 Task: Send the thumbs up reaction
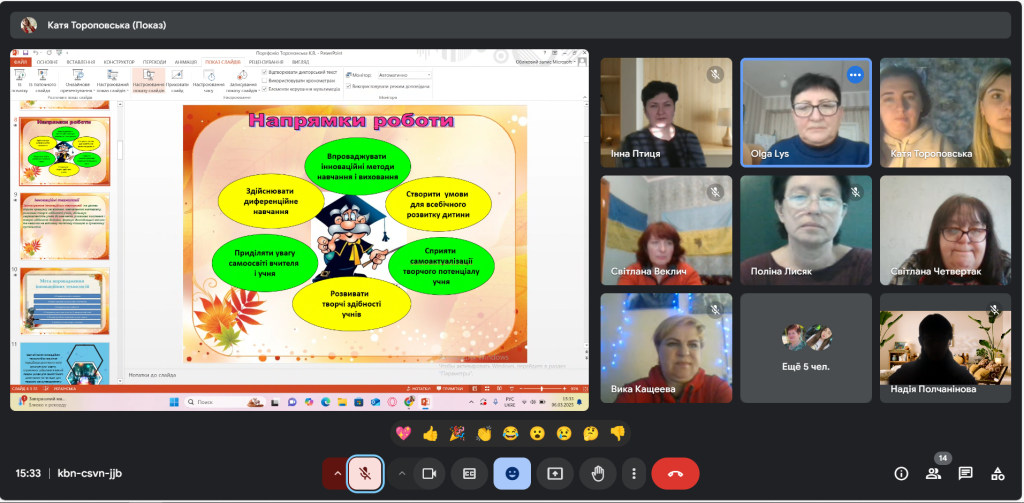(430, 433)
